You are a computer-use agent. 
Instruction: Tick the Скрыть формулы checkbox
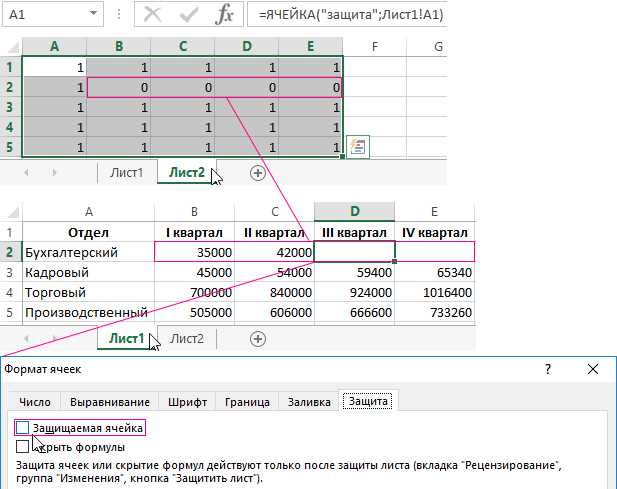[x=22, y=447]
